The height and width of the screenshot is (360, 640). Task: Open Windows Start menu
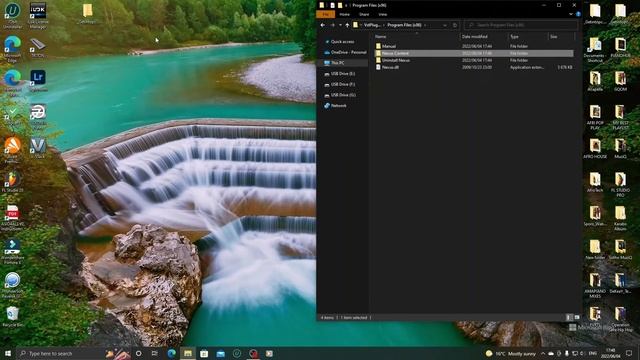[8, 353]
